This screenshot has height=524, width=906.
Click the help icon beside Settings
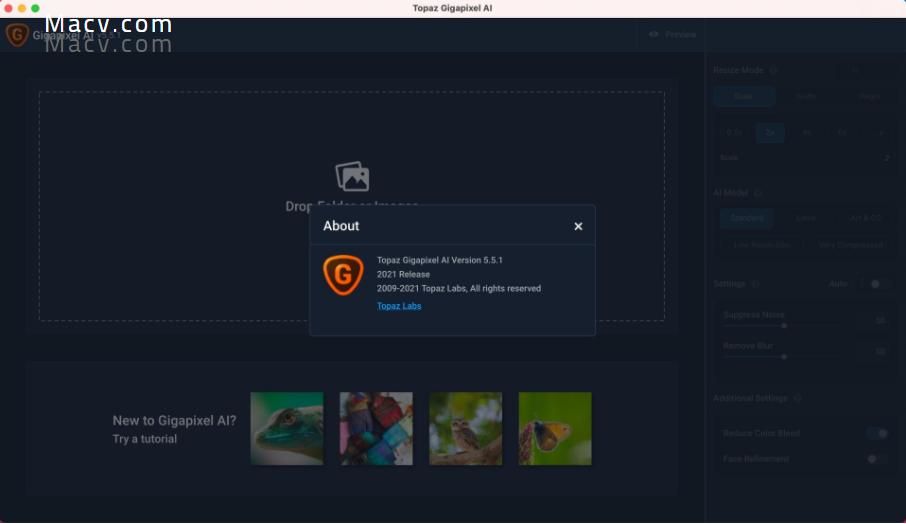(755, 284)
